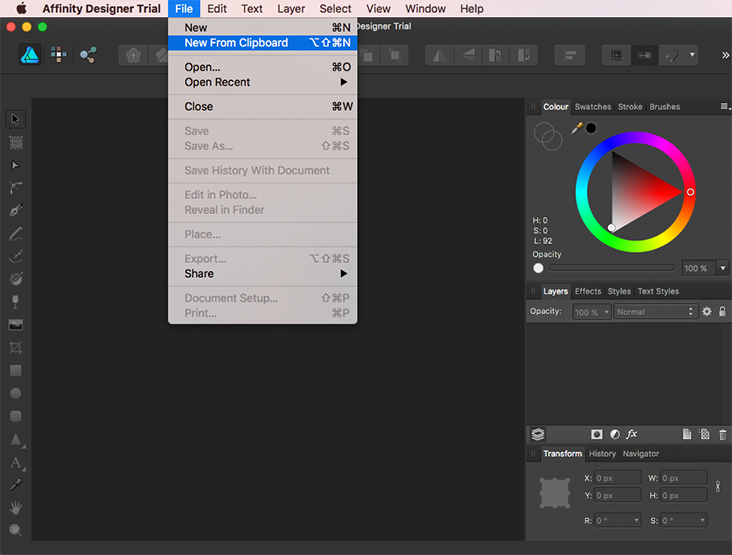
Task: Click the black recent colour swatch
Action: 591,128
